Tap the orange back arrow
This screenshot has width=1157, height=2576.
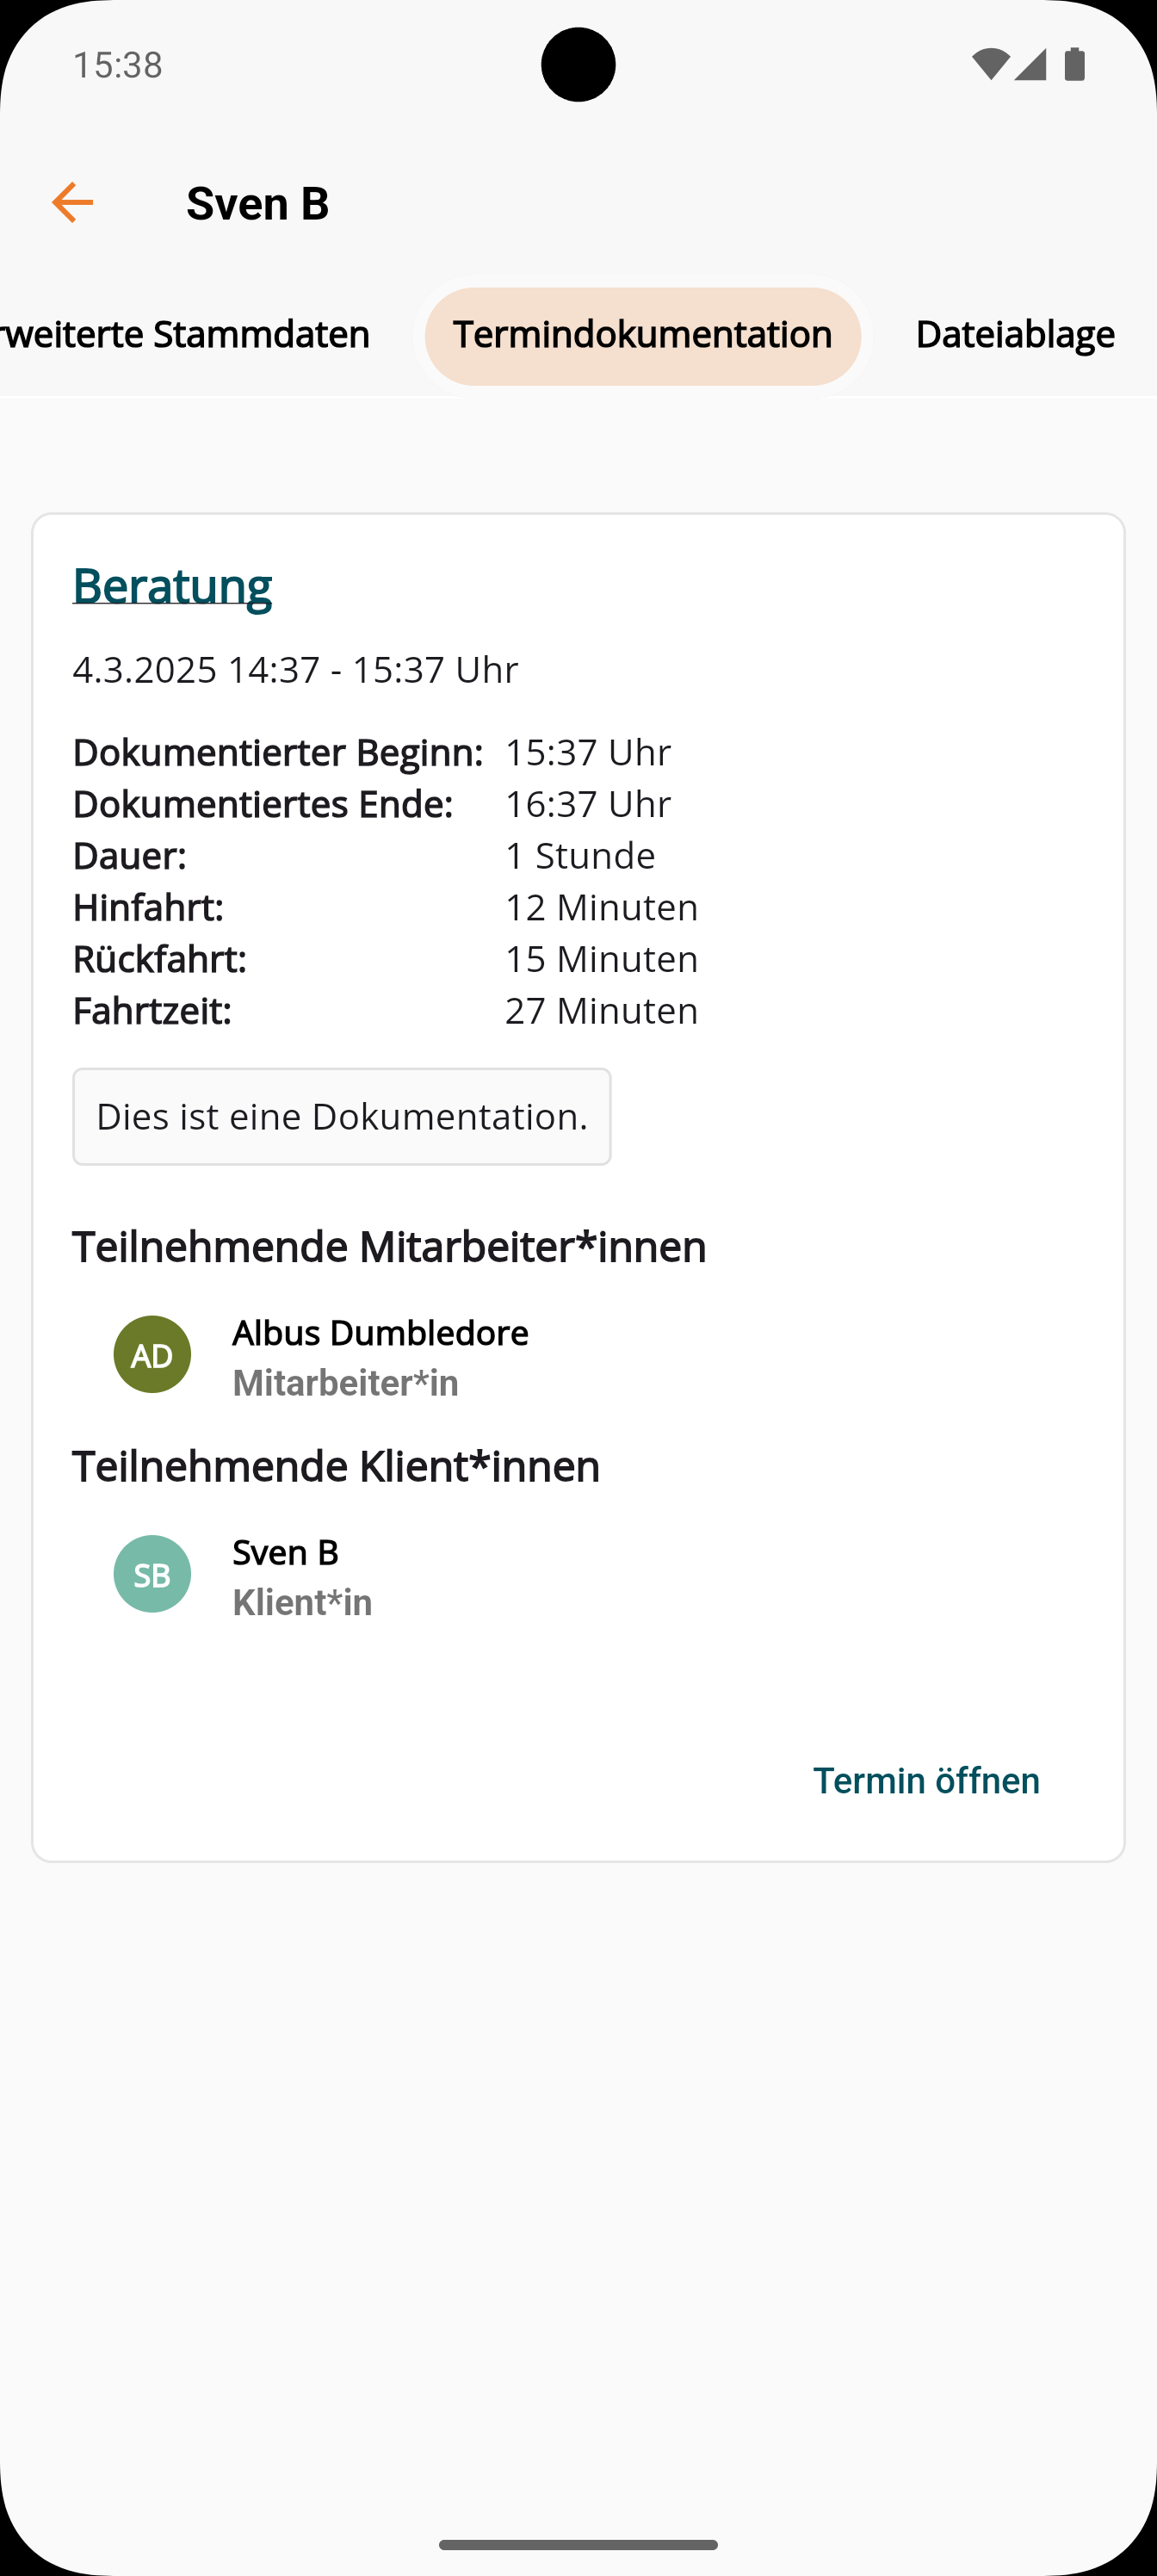coord(72,203)
